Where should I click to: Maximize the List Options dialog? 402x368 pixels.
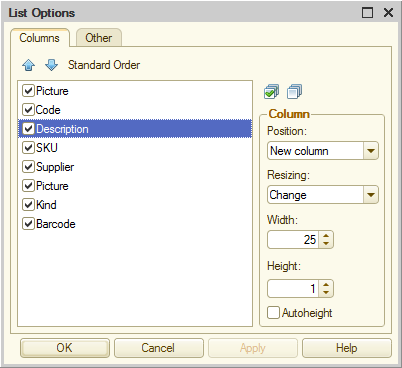point(367,13)
